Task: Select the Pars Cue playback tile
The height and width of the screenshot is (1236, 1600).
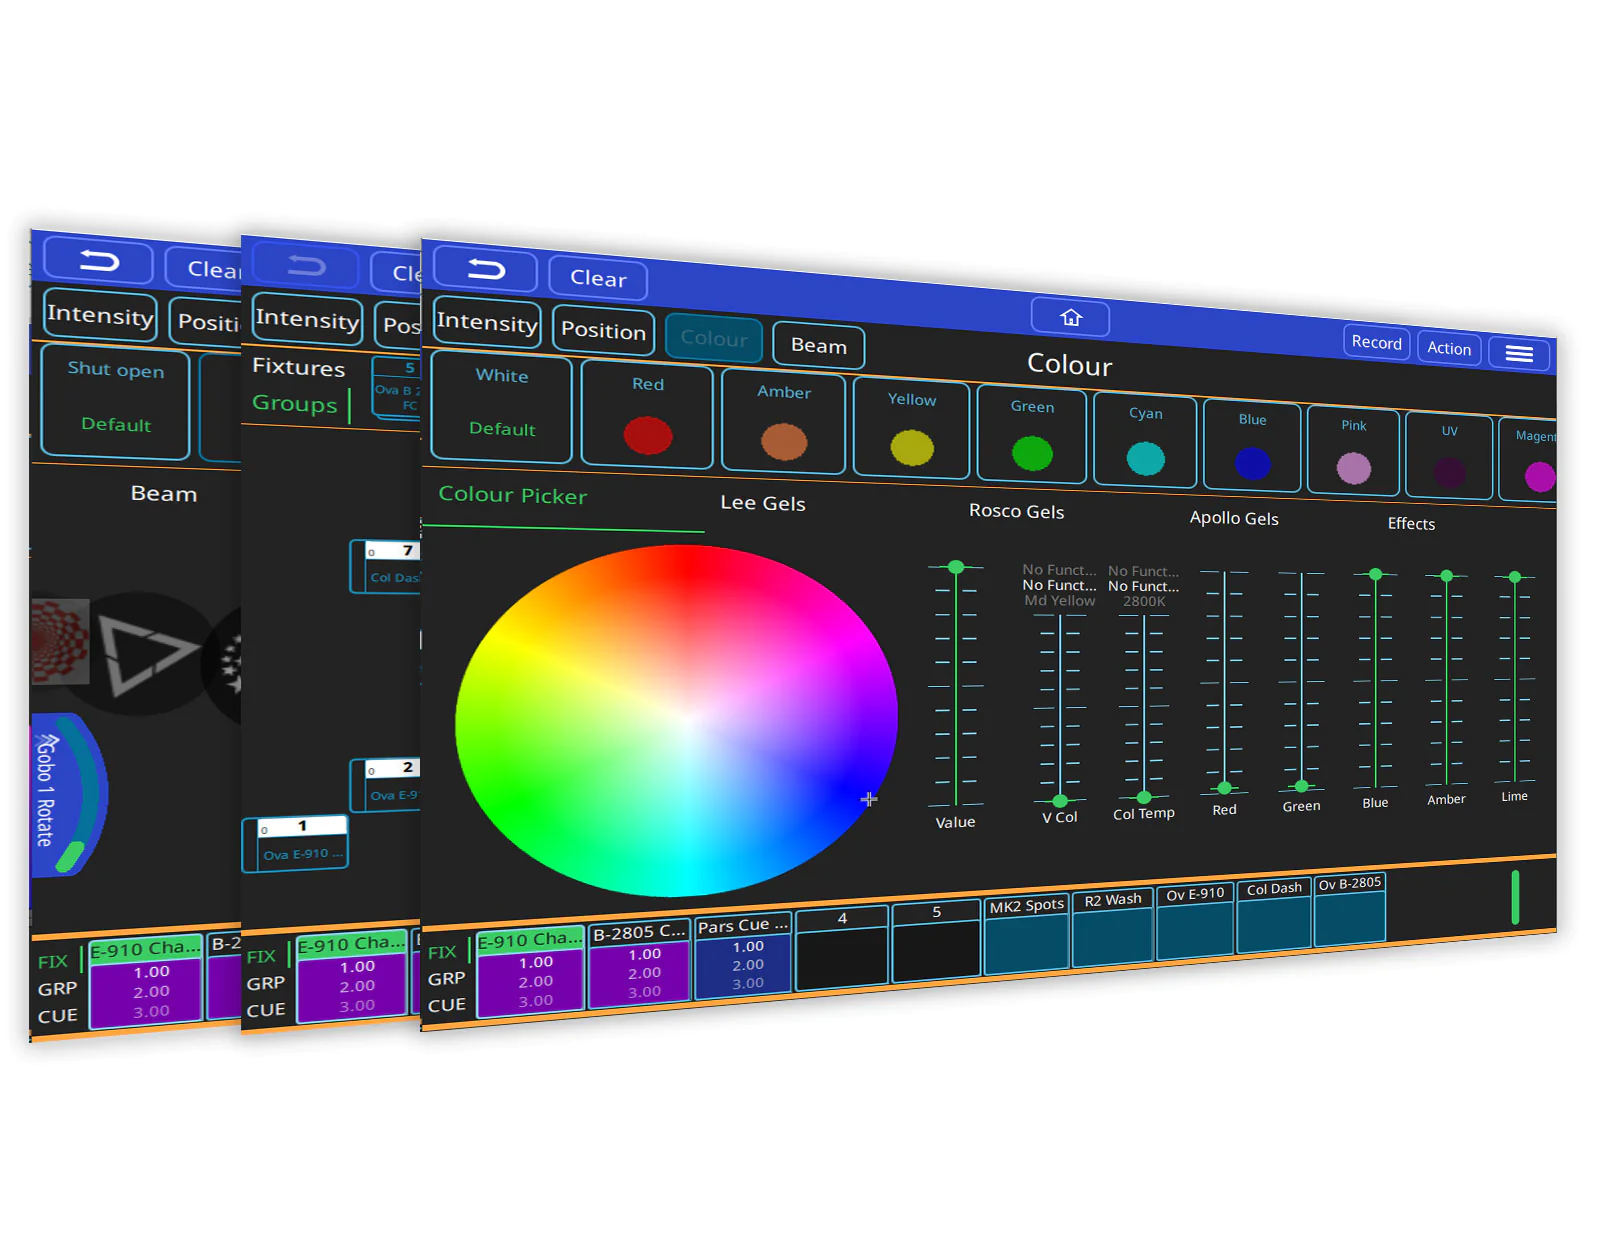Action: tap(744, 956)
